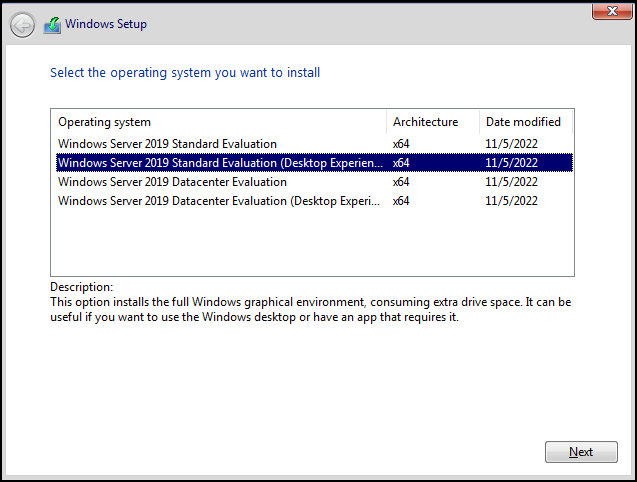Click 11/5/2022 in Datacenter Desktop Experience row
The height and width of the screenshot is (482, 637).
511,201
